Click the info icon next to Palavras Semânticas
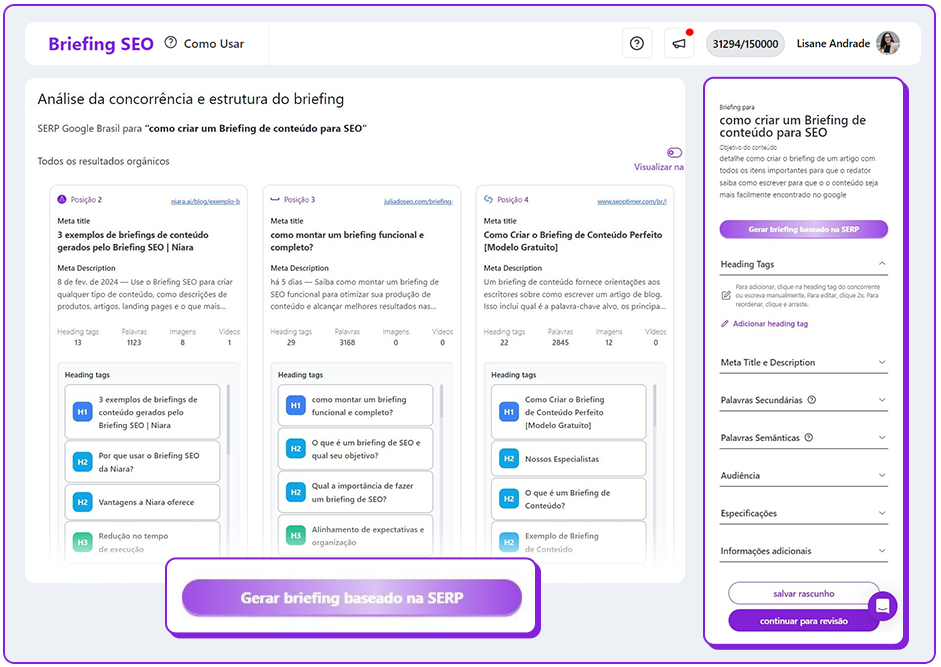This screenshot has width=941, height=667. tap(808, 438)
